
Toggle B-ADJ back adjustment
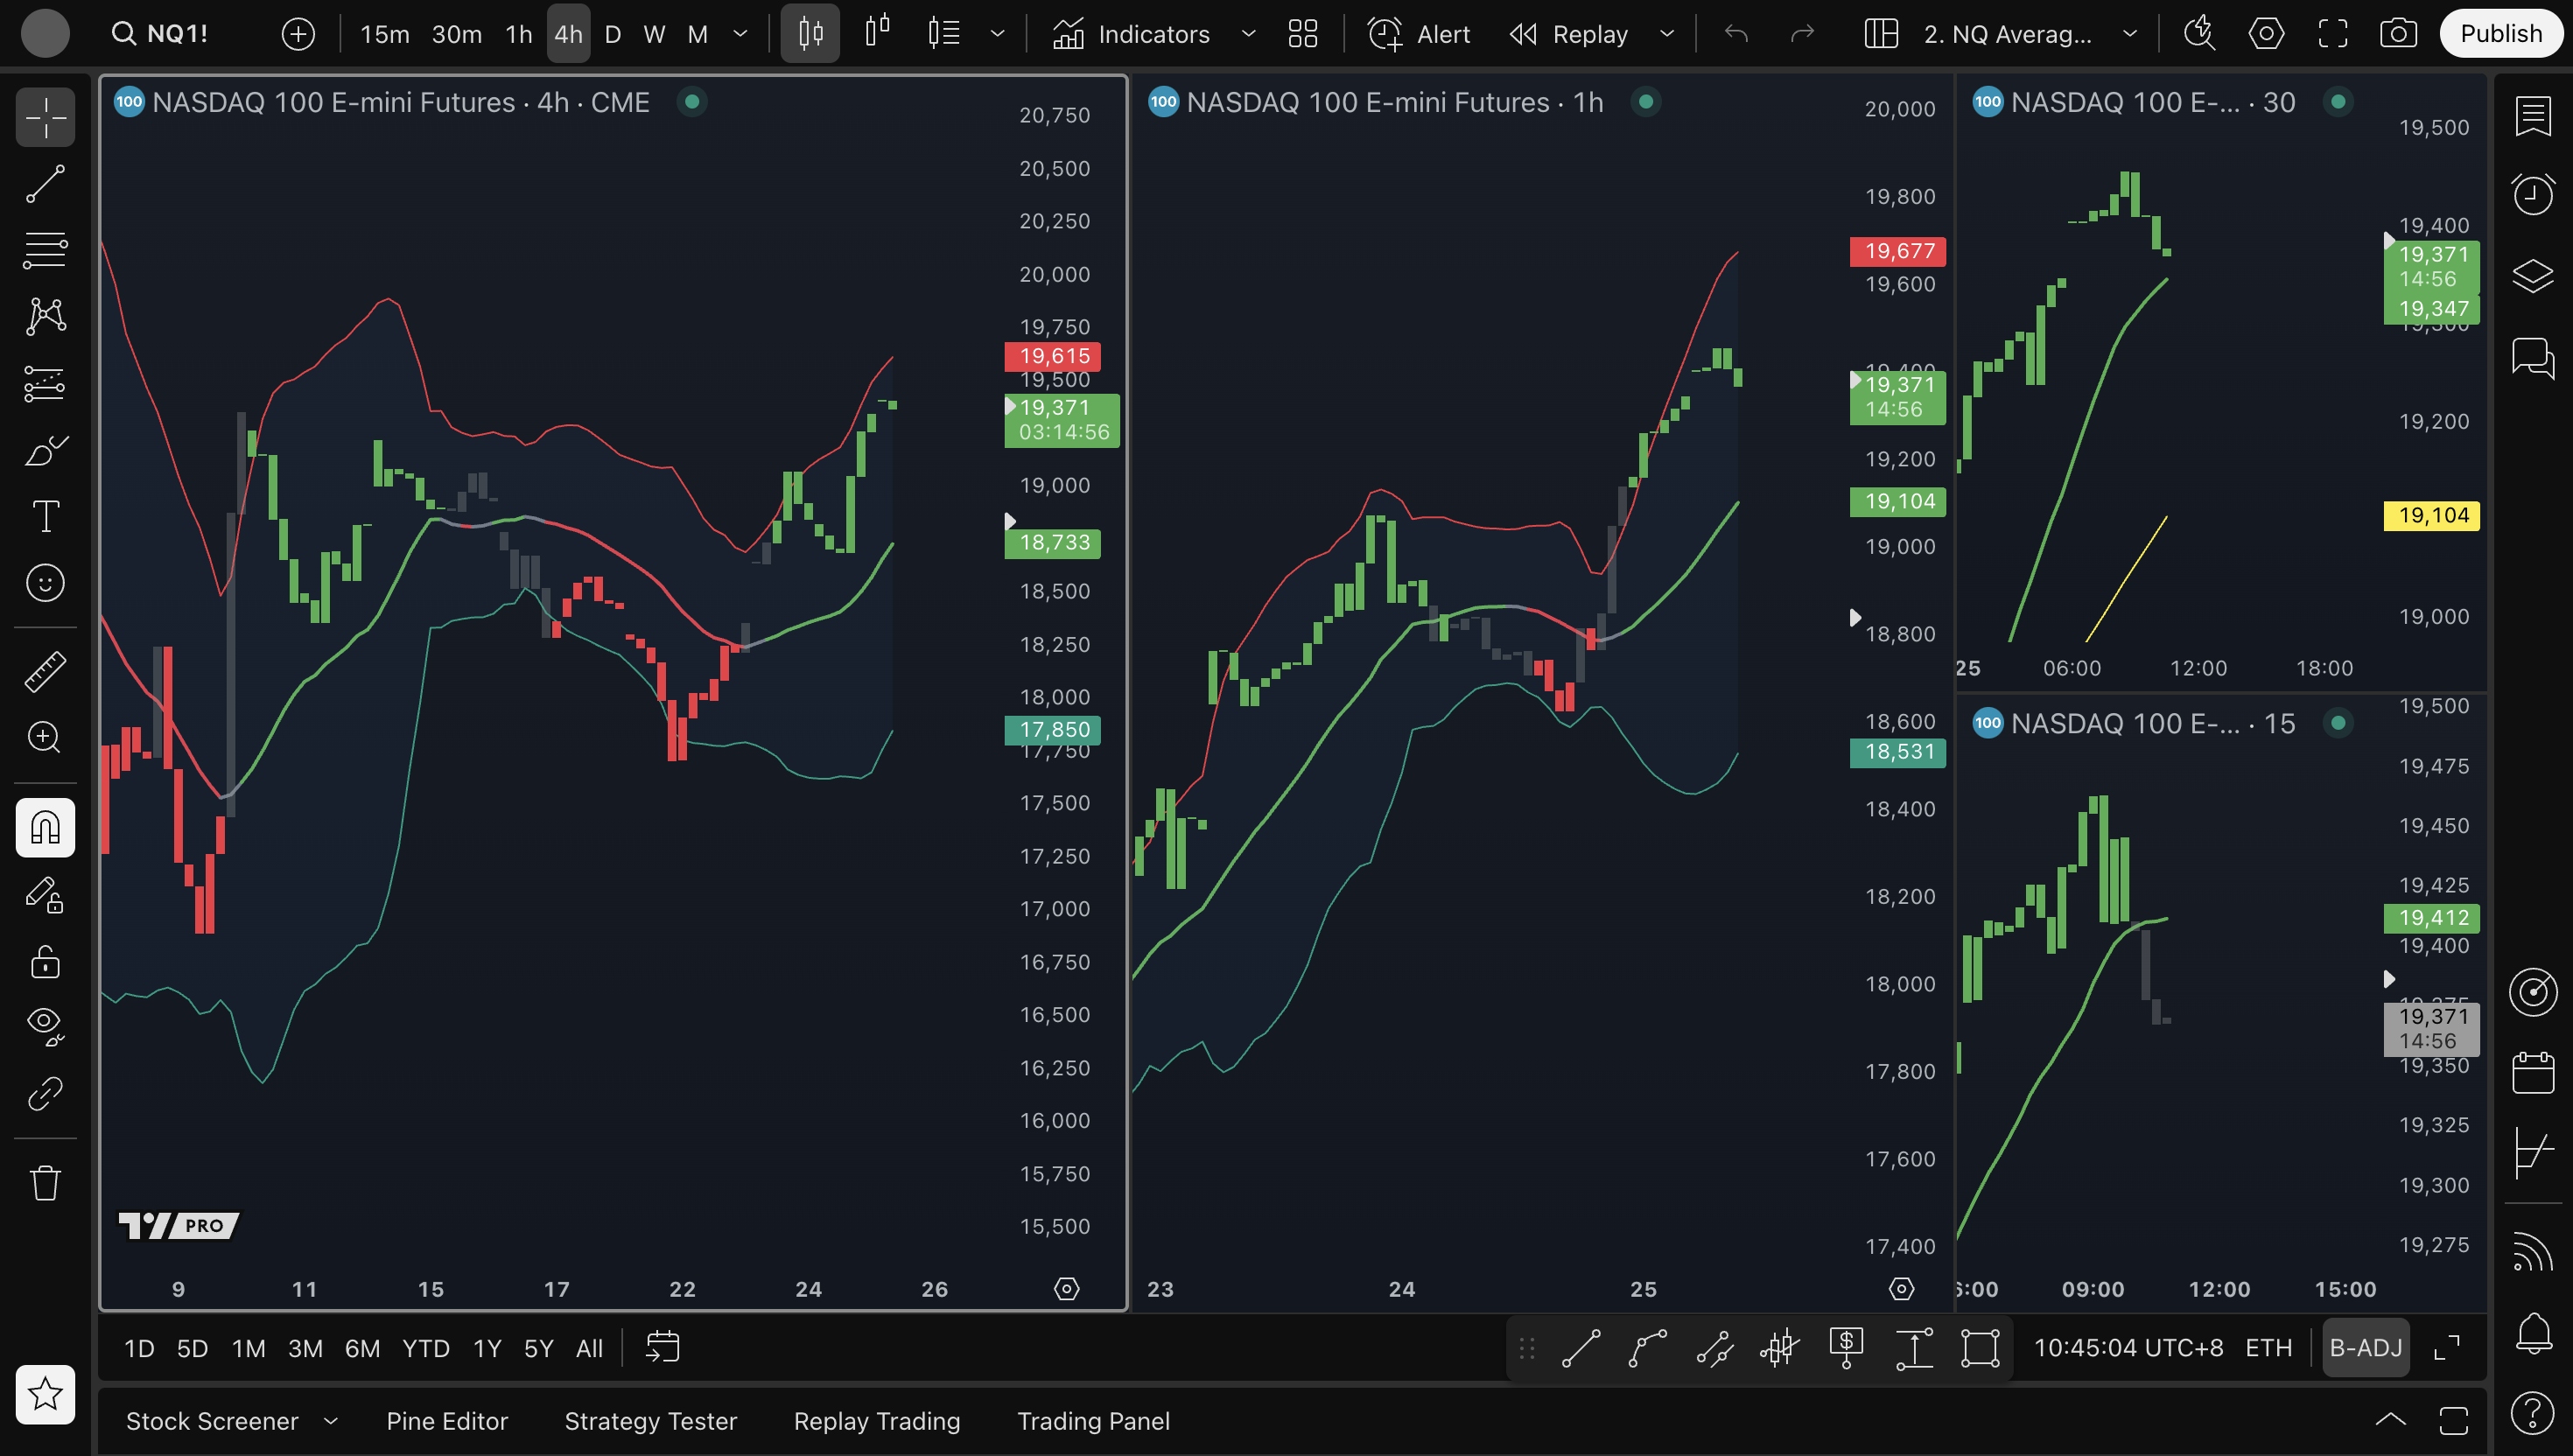click(2365, 1348)
